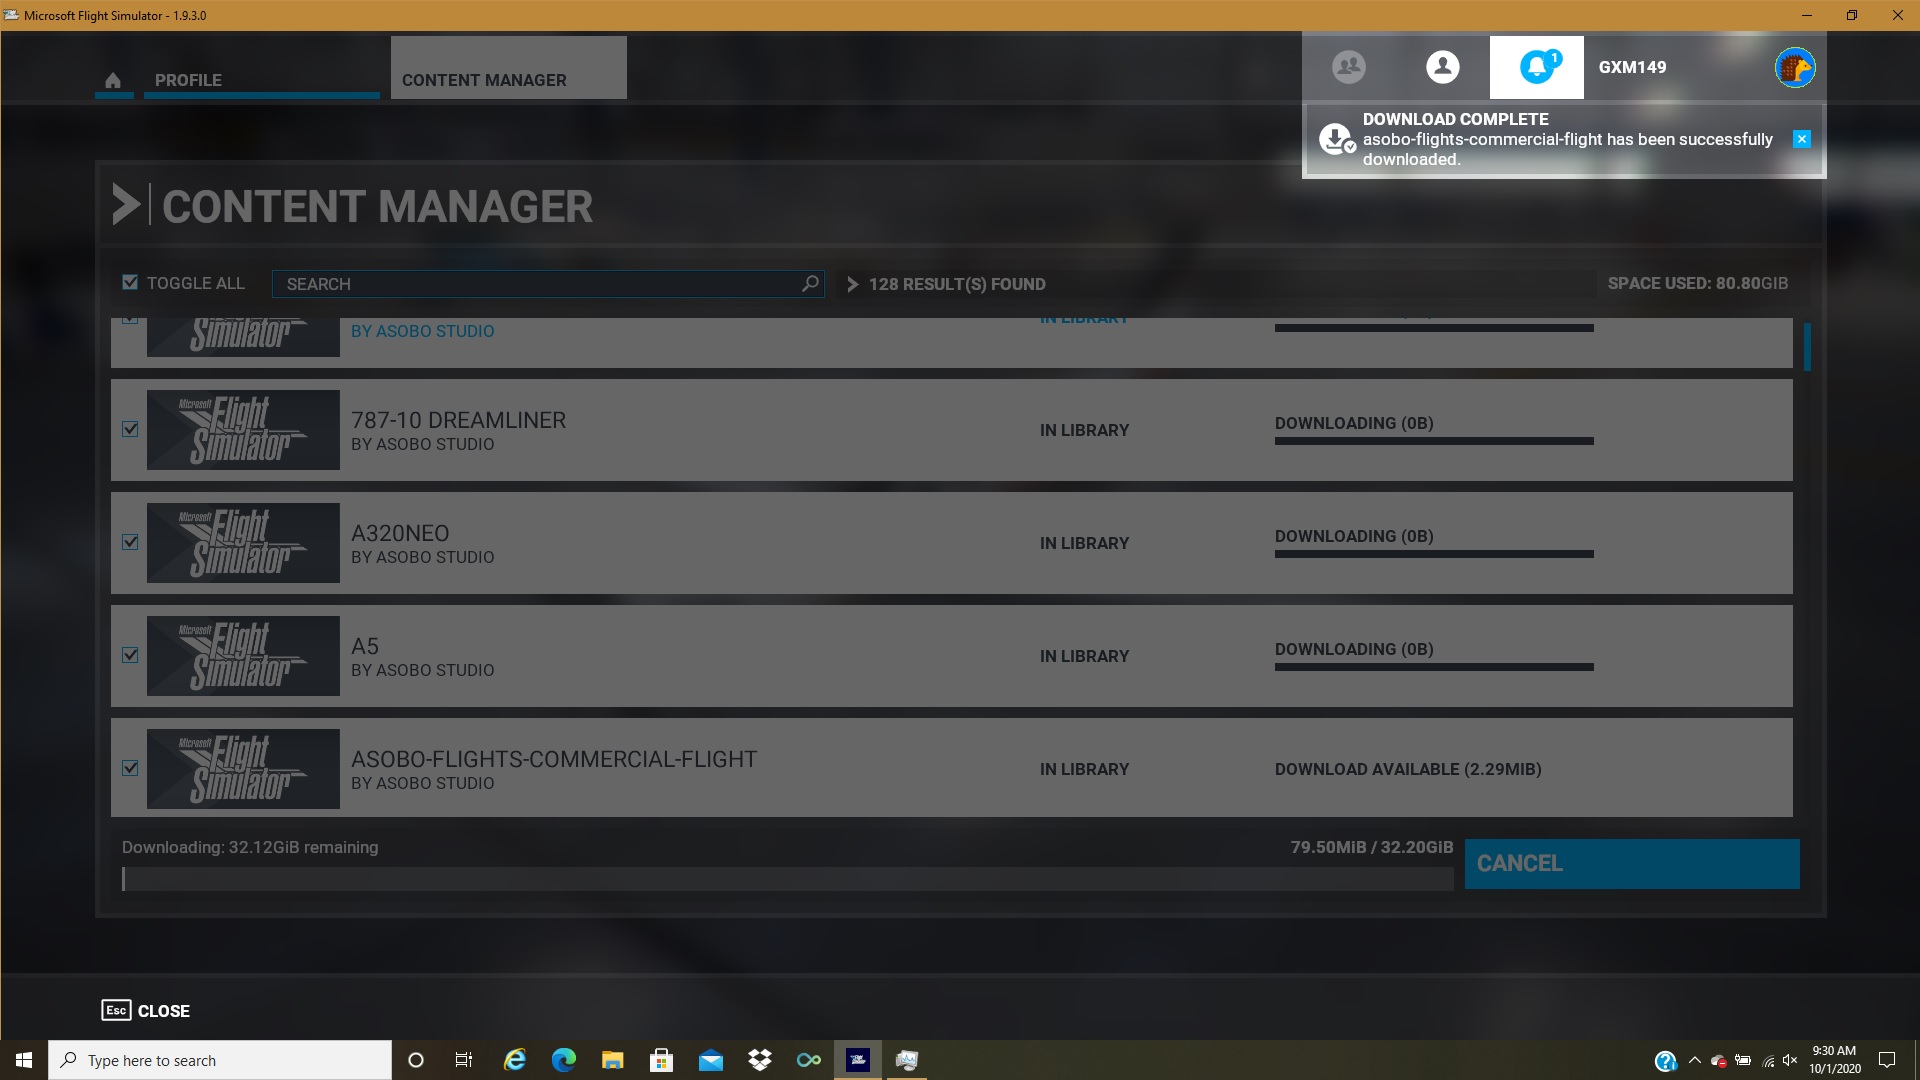
Task: Click 79.50MIB / 32.20GIB size text
Action: [x=1372, y=847]
